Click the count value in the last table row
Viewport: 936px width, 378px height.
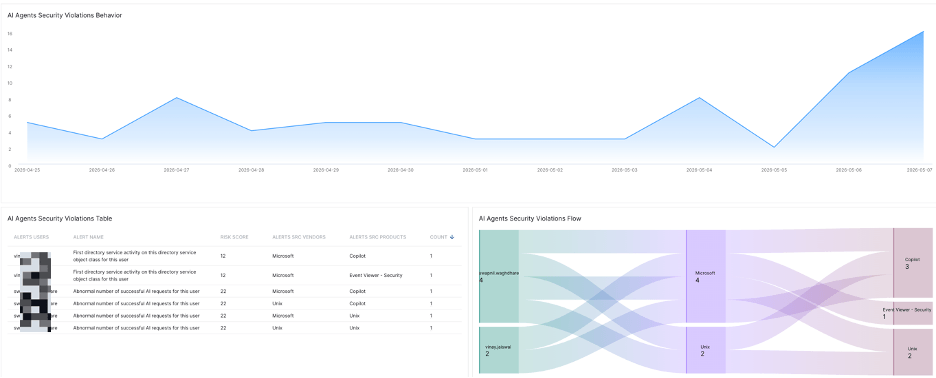click(x=431, y=328)
